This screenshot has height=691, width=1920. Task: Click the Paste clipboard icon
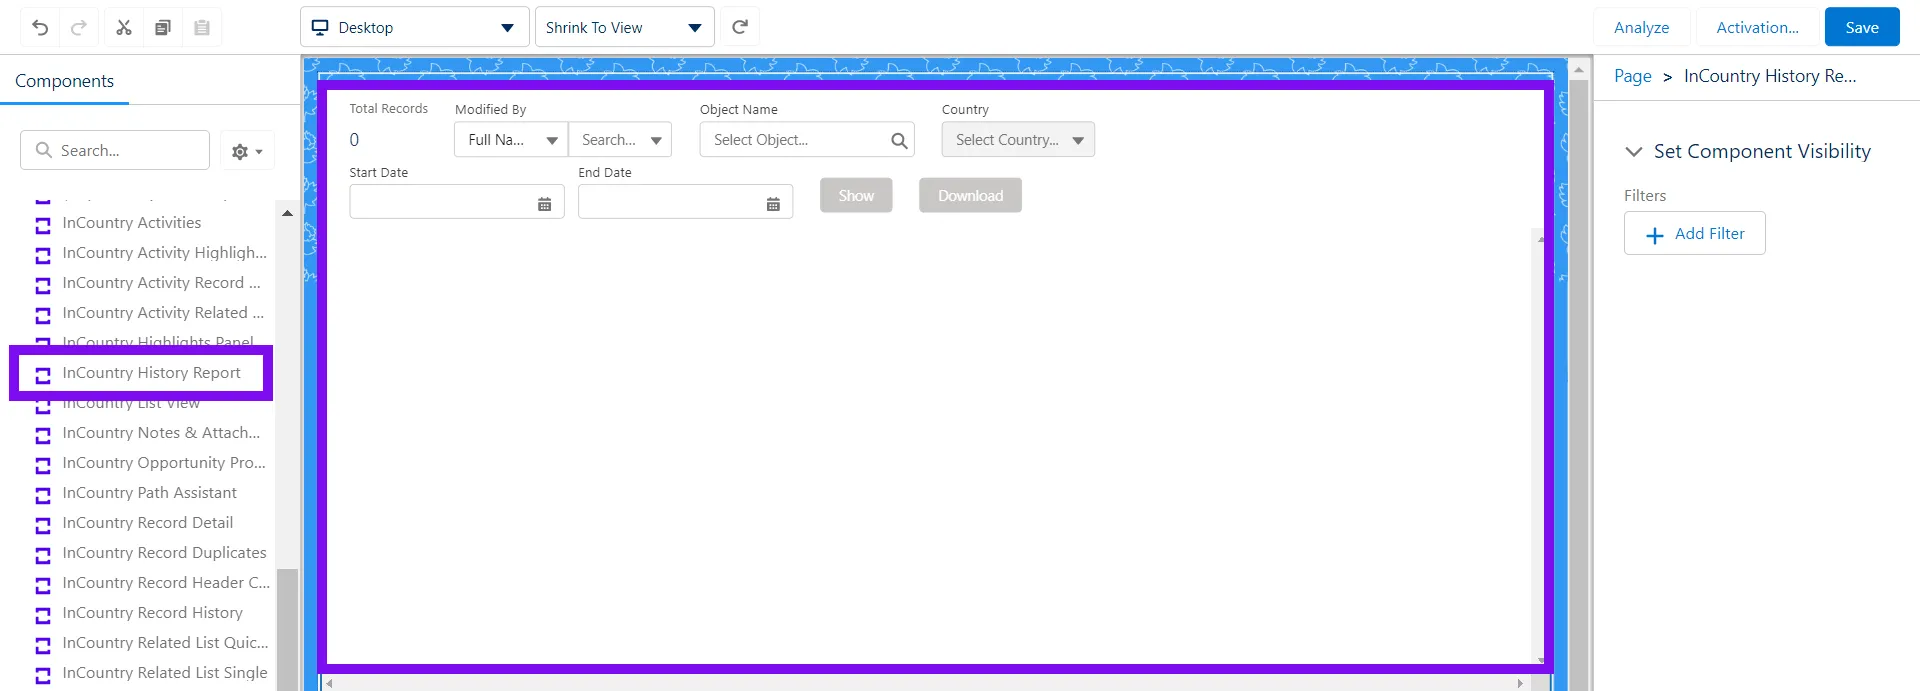(x=202, y=28)
